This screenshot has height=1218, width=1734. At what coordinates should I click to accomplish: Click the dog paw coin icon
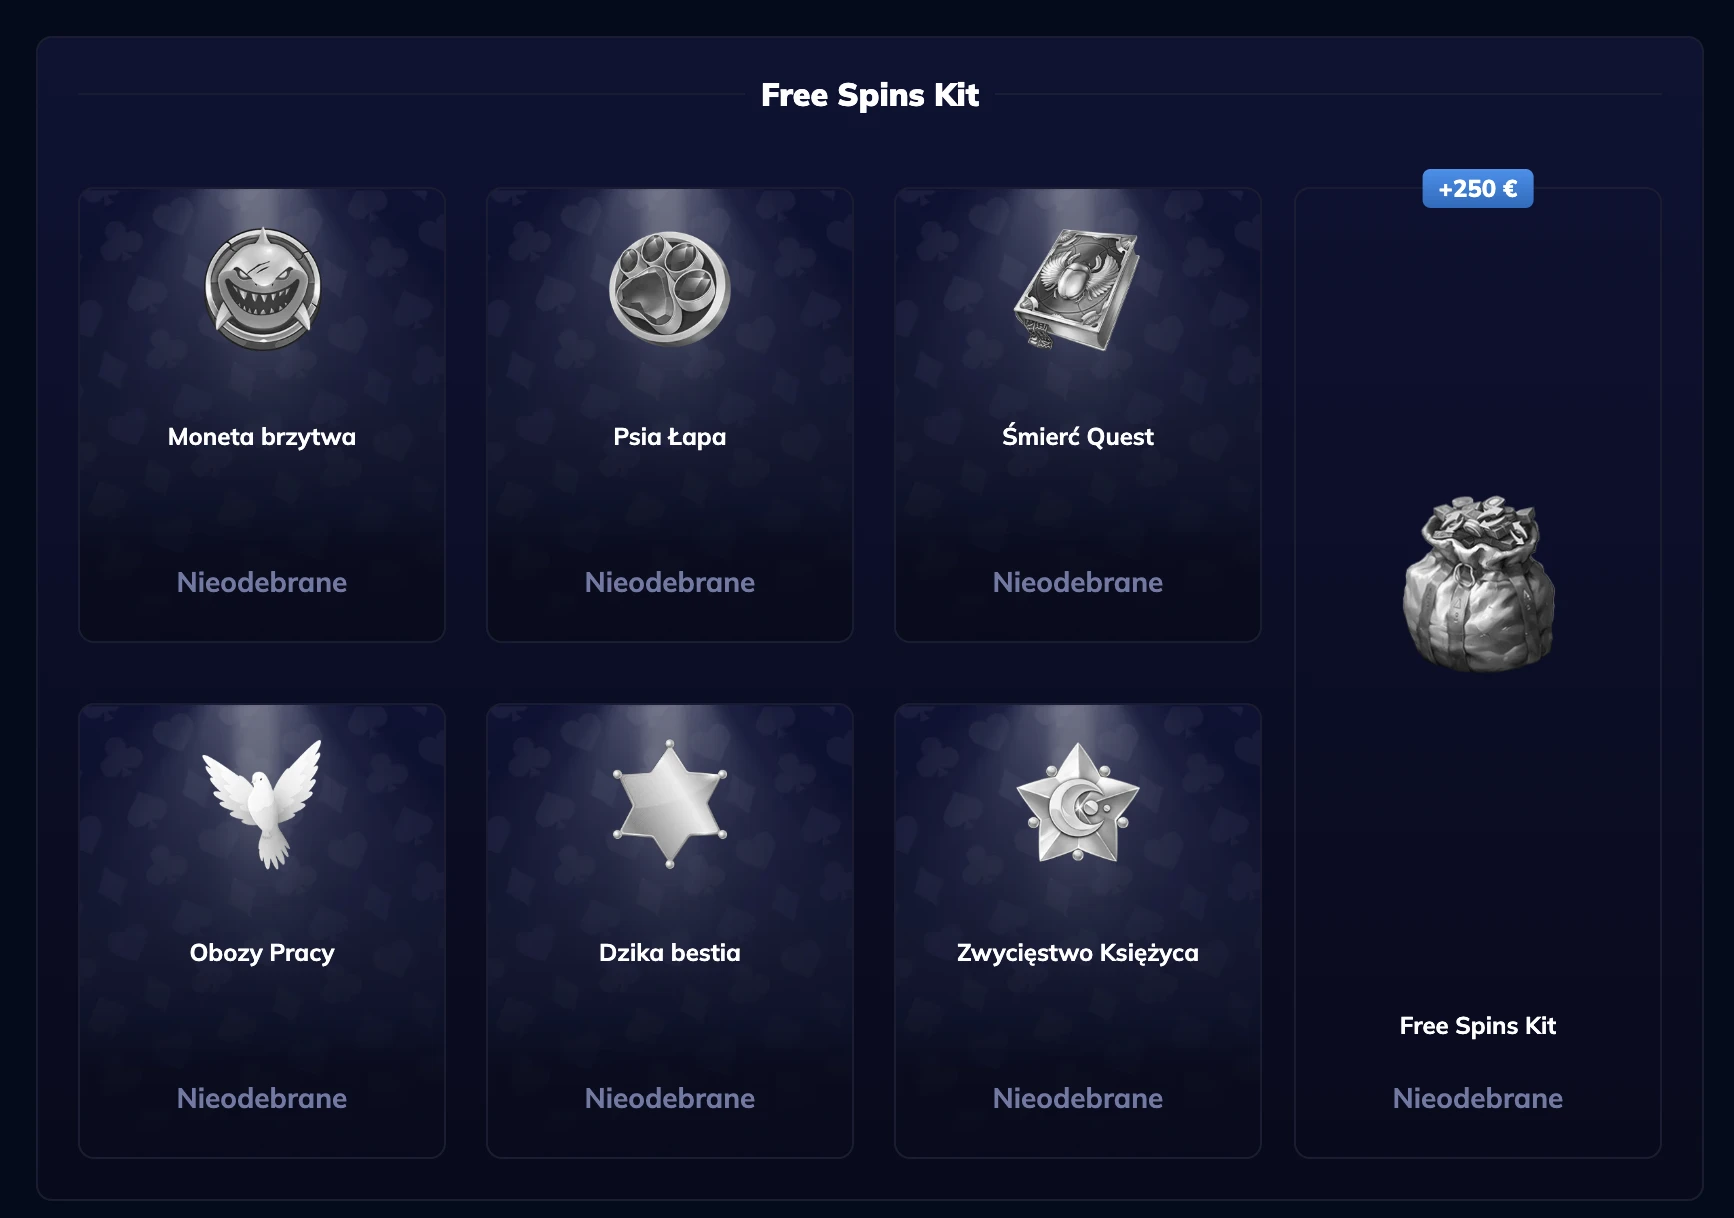pos(670,289)
